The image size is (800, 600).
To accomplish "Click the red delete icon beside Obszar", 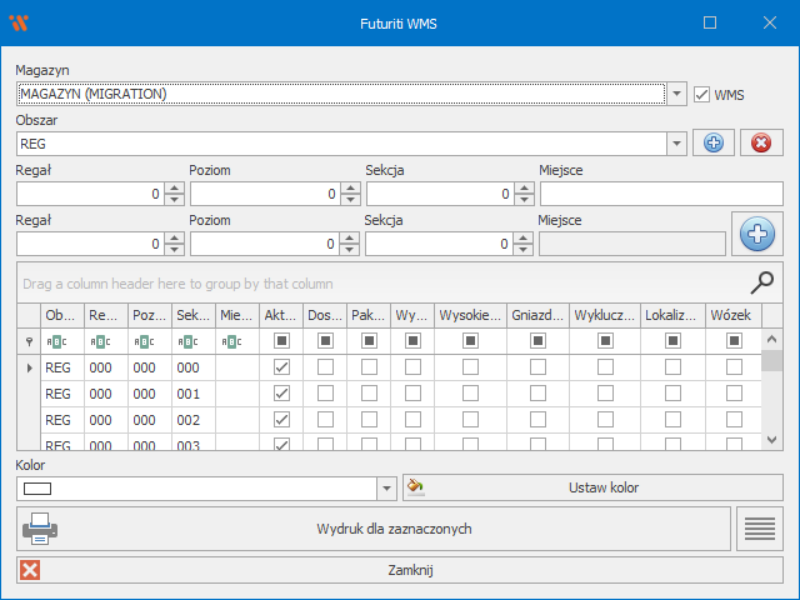I will point(761,143).
